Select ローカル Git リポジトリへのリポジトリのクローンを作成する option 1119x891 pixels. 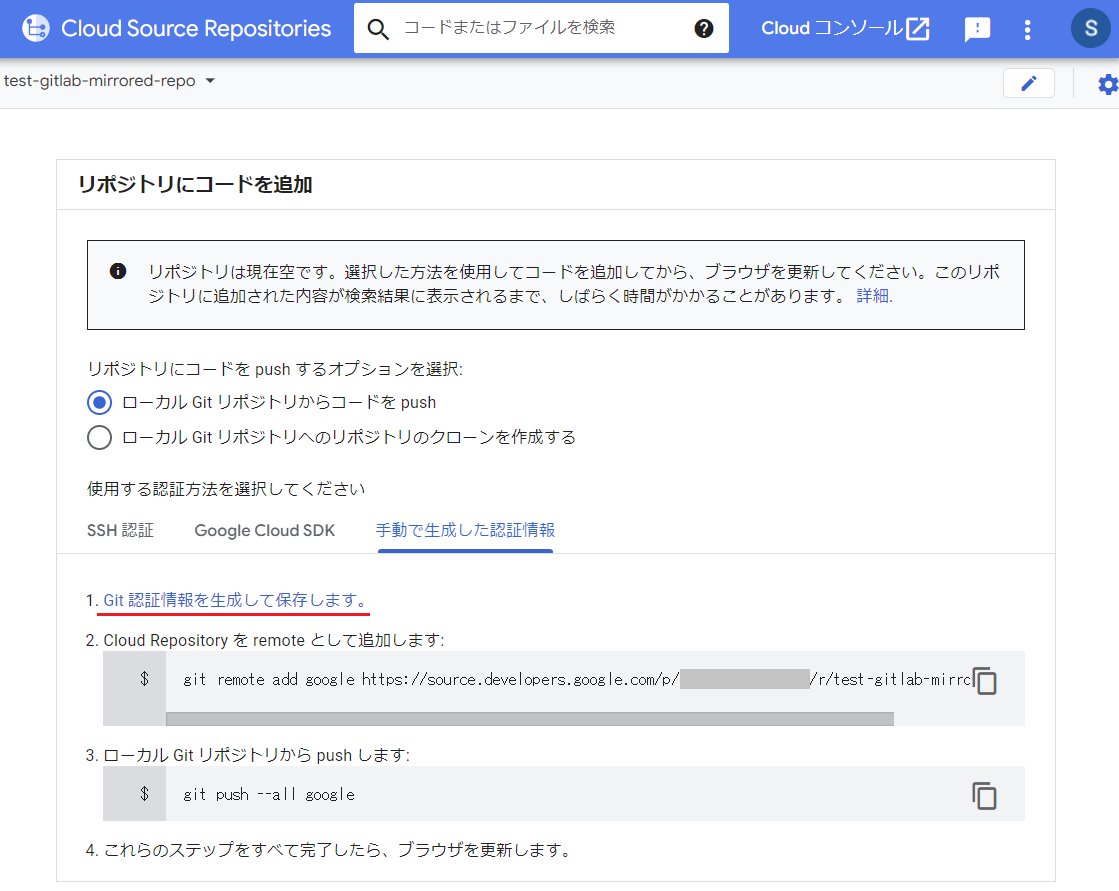[98, 437]
